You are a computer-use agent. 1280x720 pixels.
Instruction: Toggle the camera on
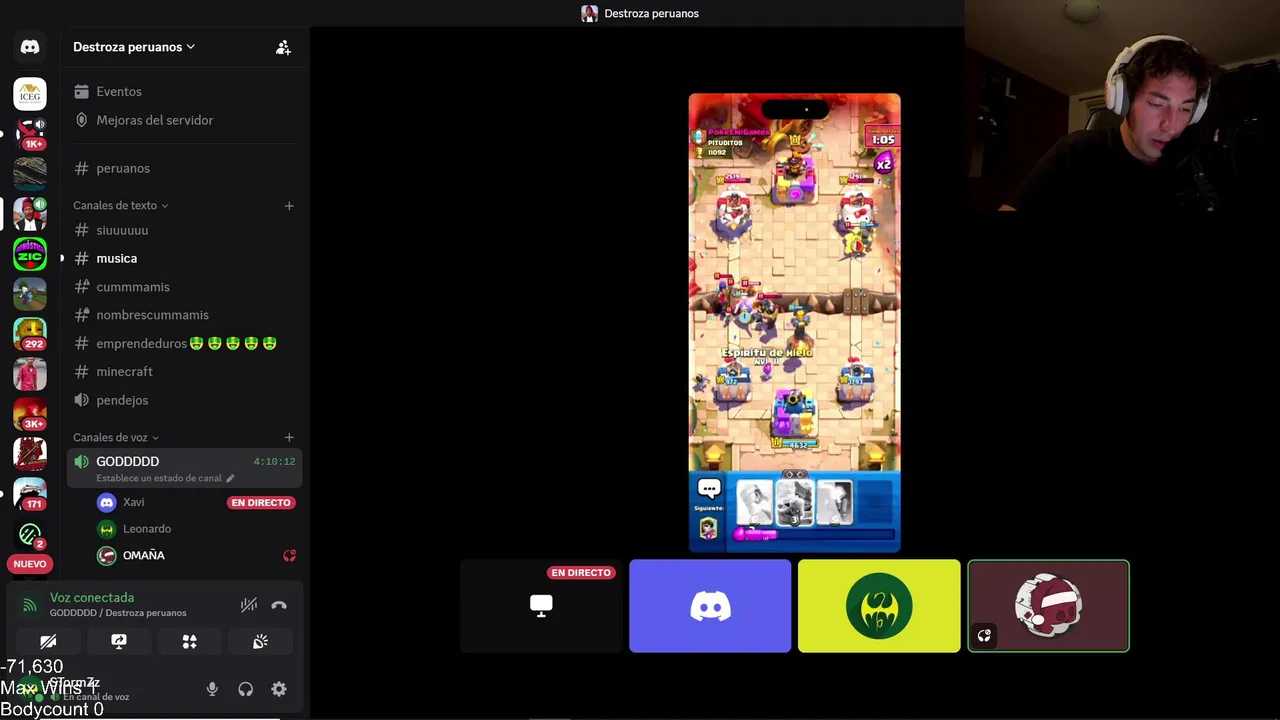coord(48,642)
